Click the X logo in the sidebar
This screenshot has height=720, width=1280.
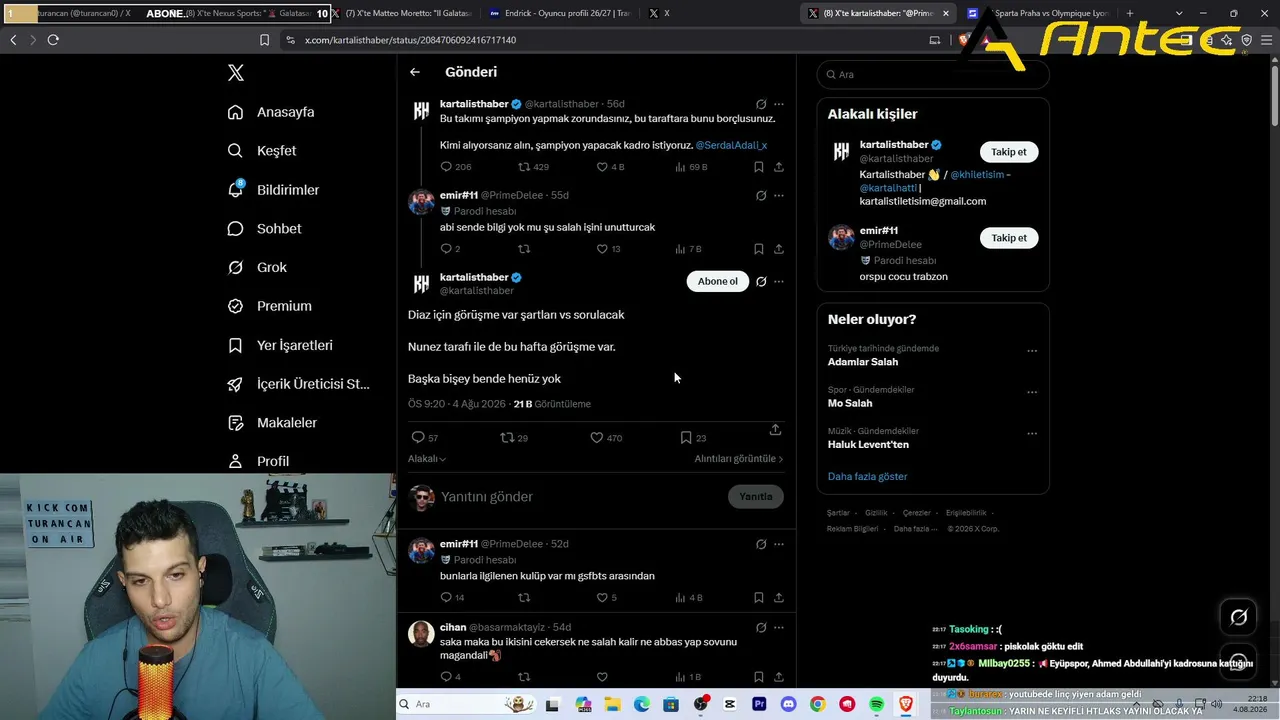pos(236,73)
